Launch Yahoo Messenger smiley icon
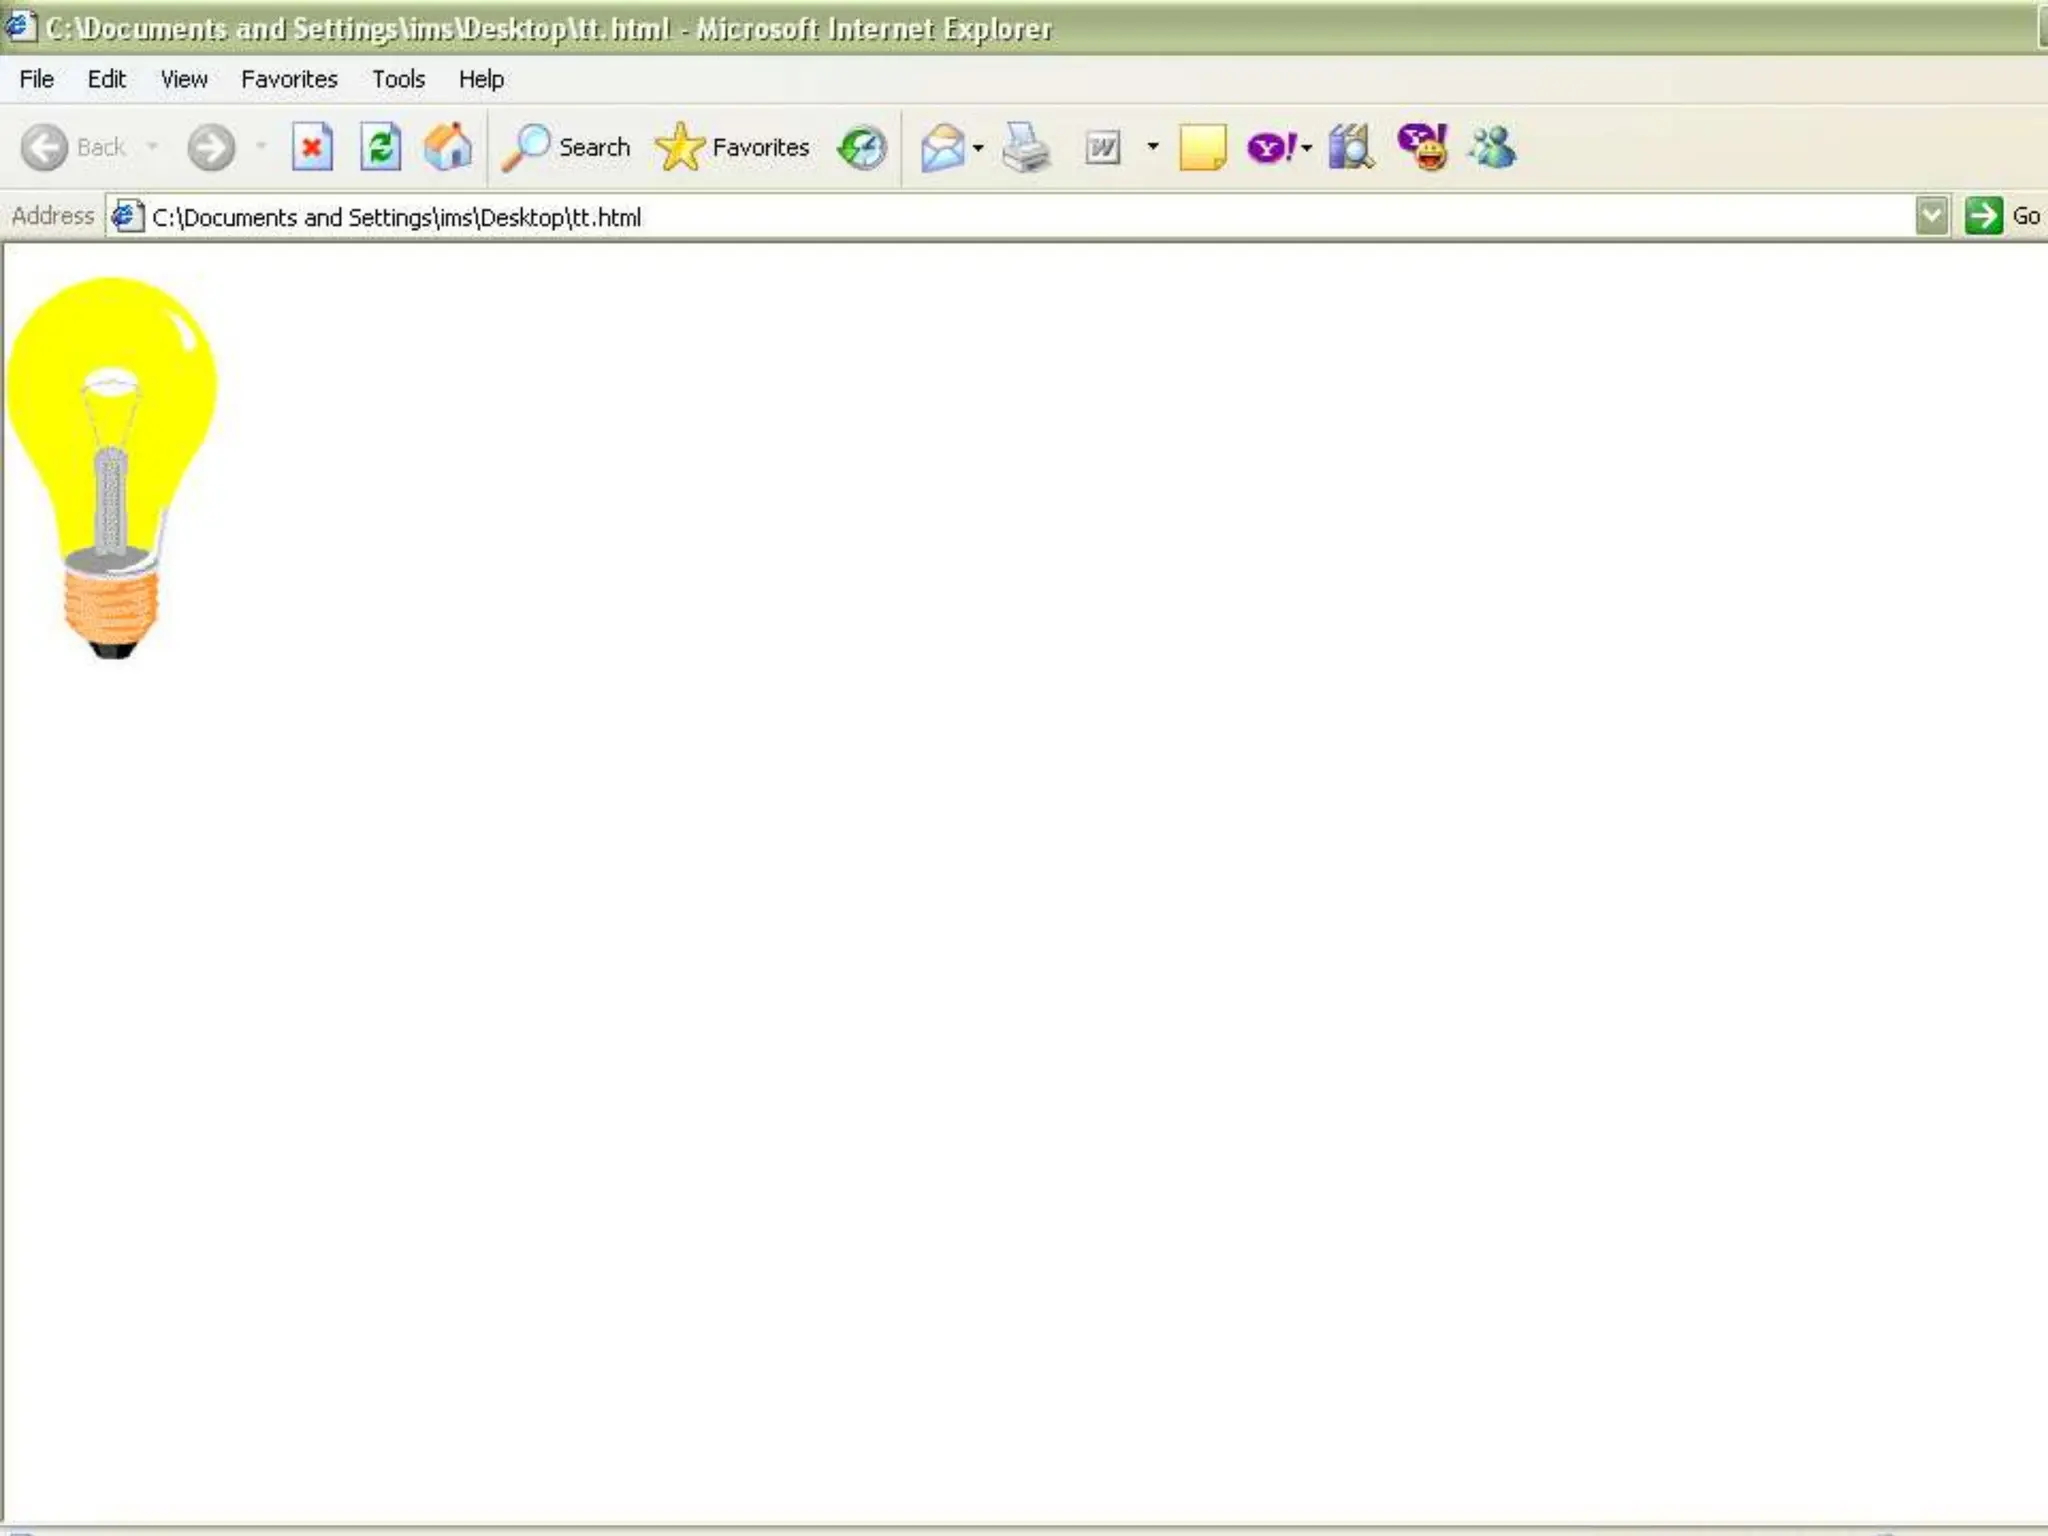Image resolution: width=2048 pixels, height=1536 pixels. pos(1422,148)
